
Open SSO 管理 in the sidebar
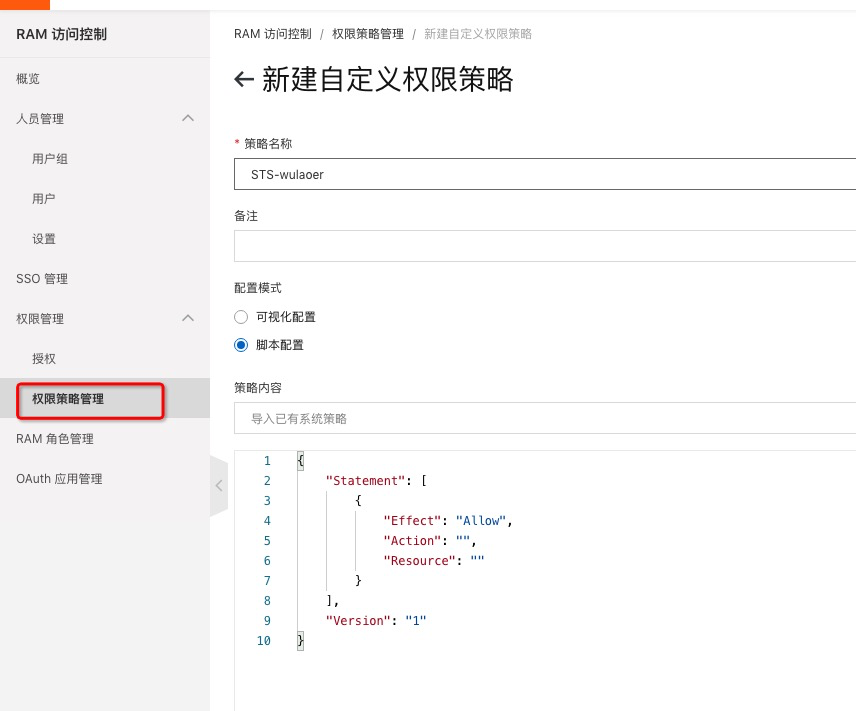(42, 279)
